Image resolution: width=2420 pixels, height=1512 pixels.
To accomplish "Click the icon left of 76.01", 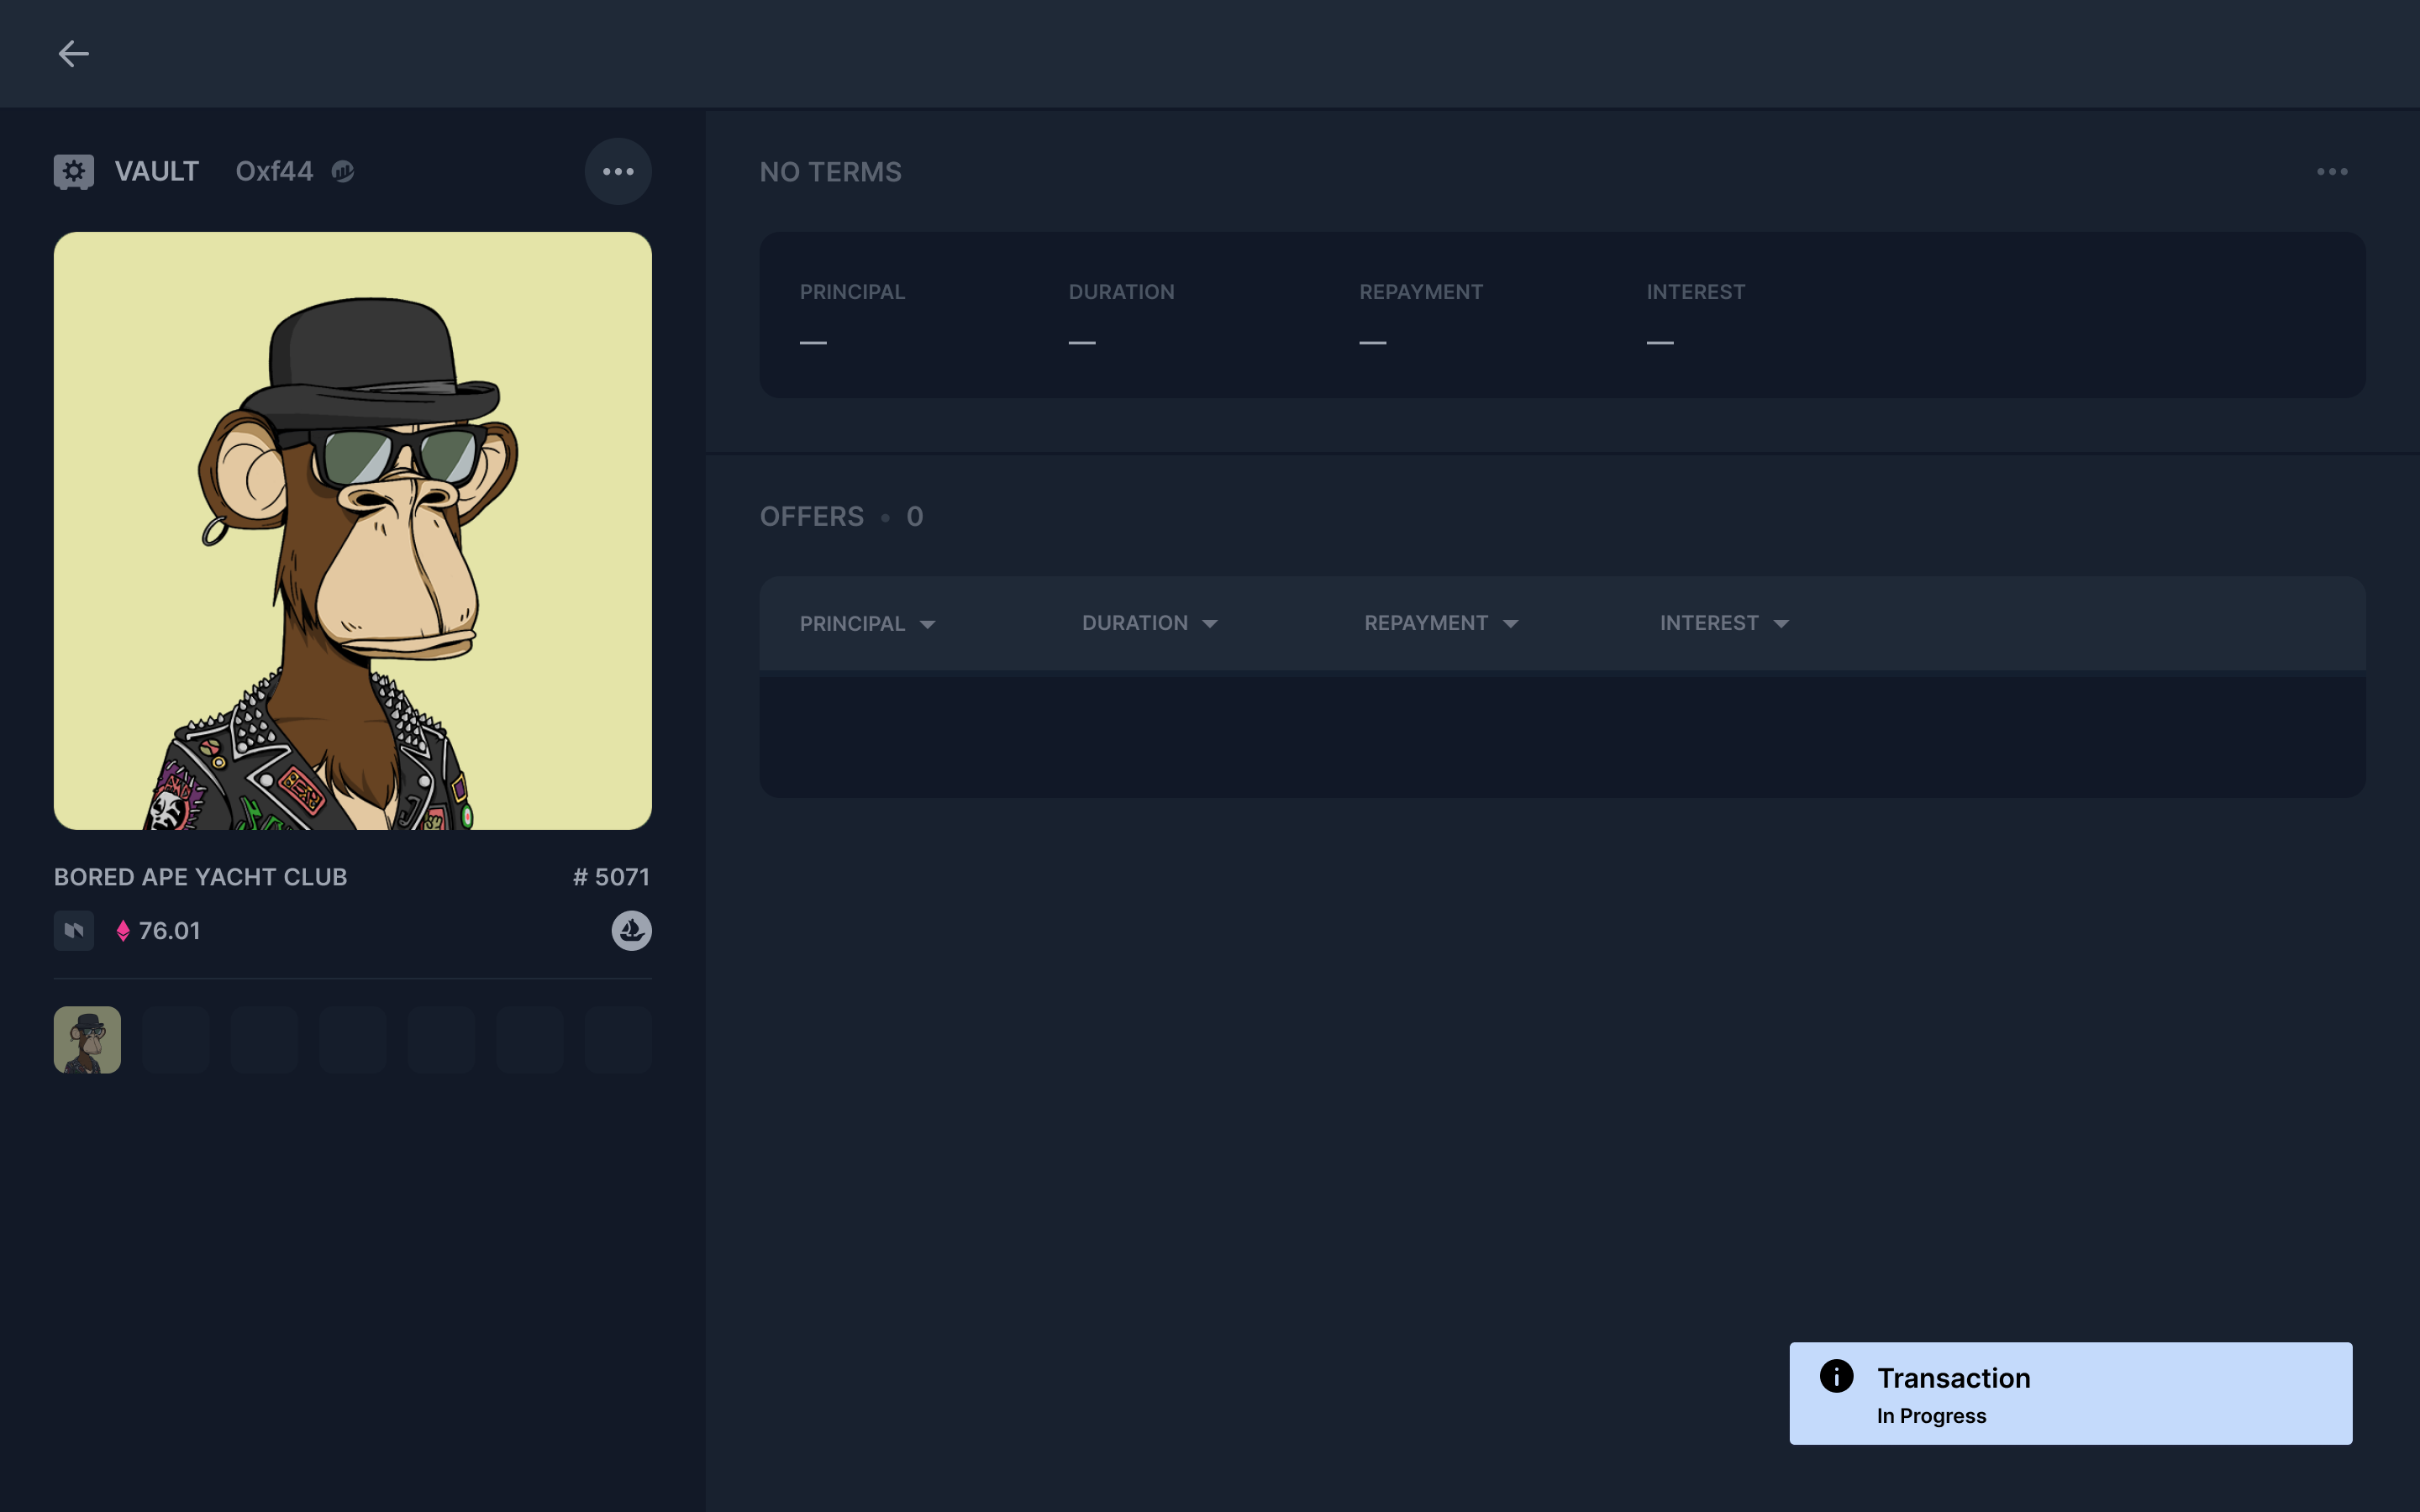I will pyautogui.click(x=73, y=930).
